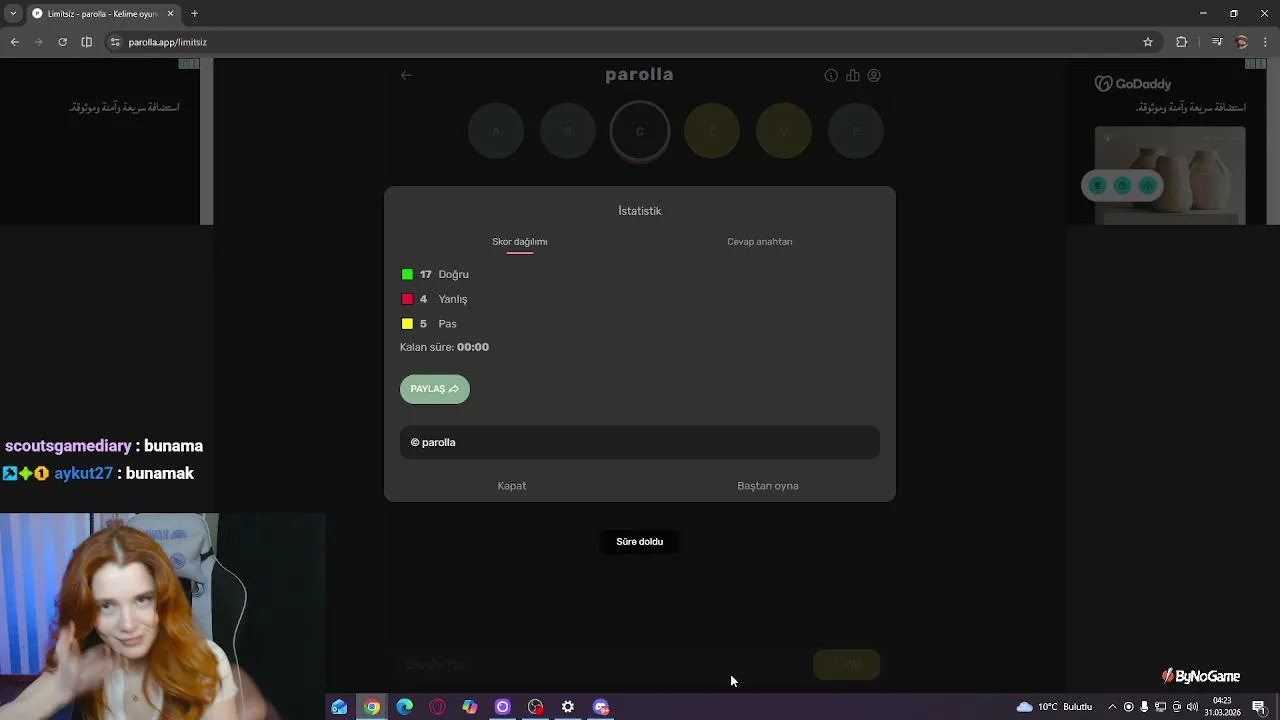The height and width of the screenshot is (720, 1280).
Task: Open site information icon in address bar
Action: point(115,42)
